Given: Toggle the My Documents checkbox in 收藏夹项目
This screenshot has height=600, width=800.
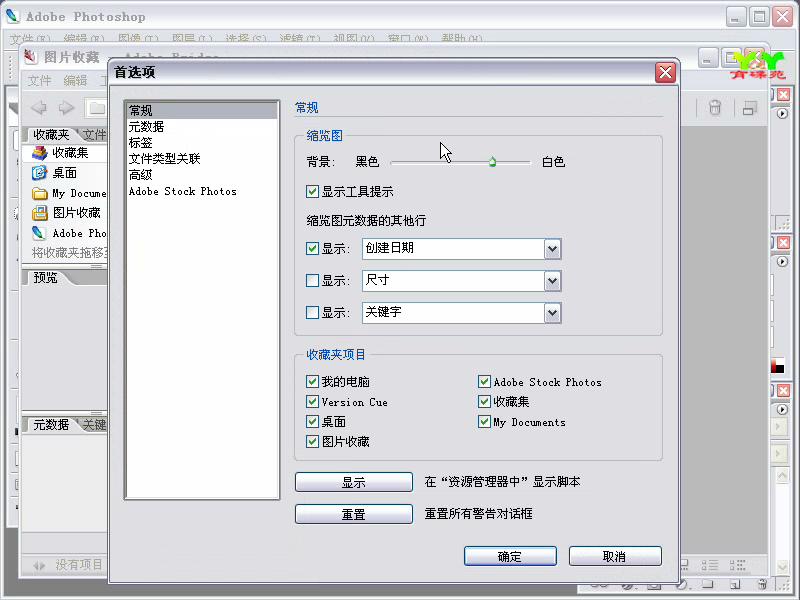Looking at the screenshot, I should pyautogui.click(x=484, y=421).
